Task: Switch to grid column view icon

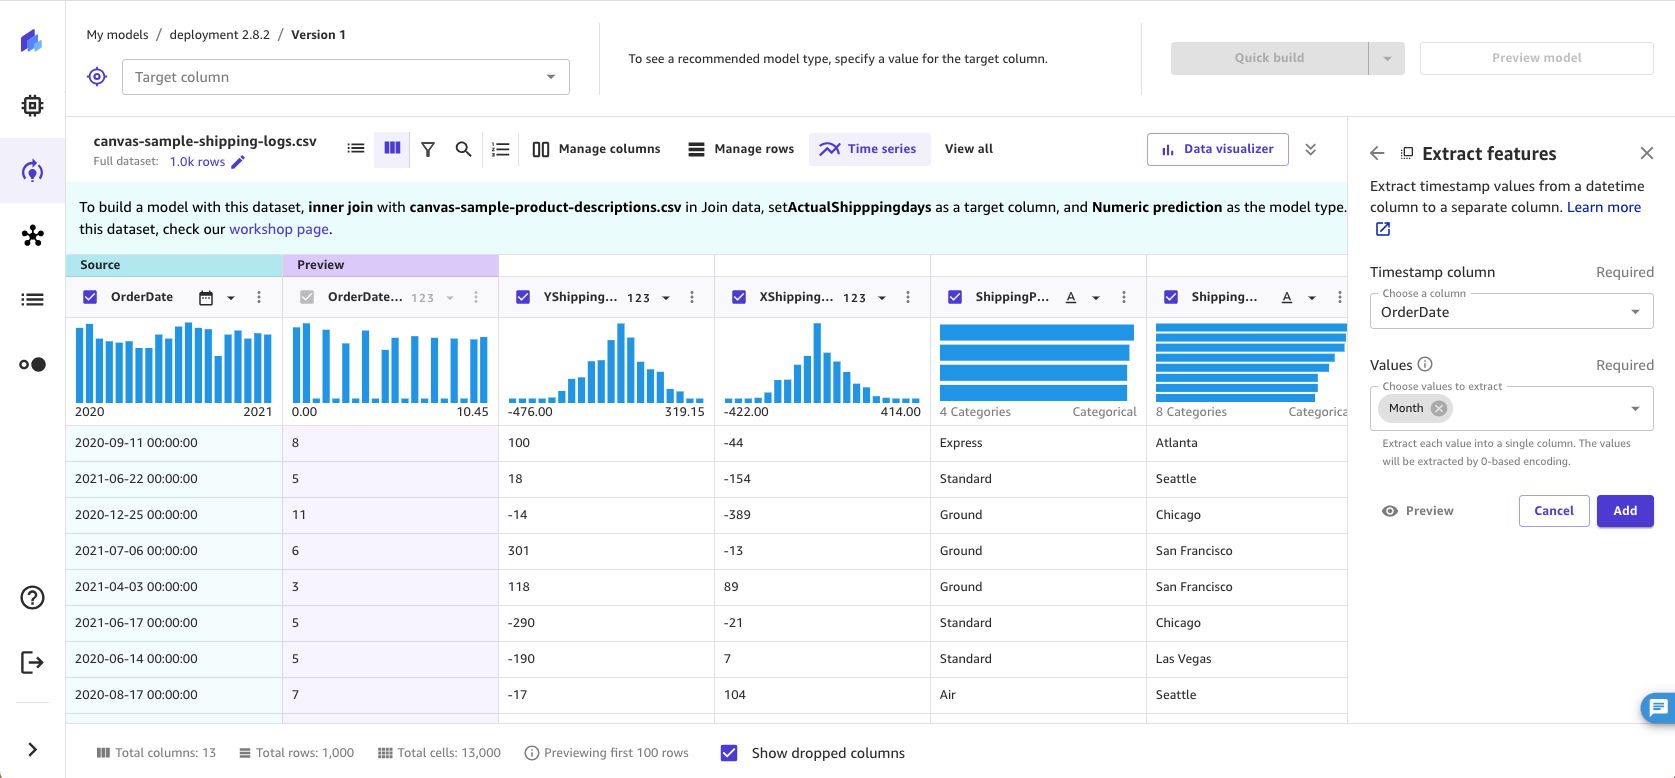Action: (392, 149)
